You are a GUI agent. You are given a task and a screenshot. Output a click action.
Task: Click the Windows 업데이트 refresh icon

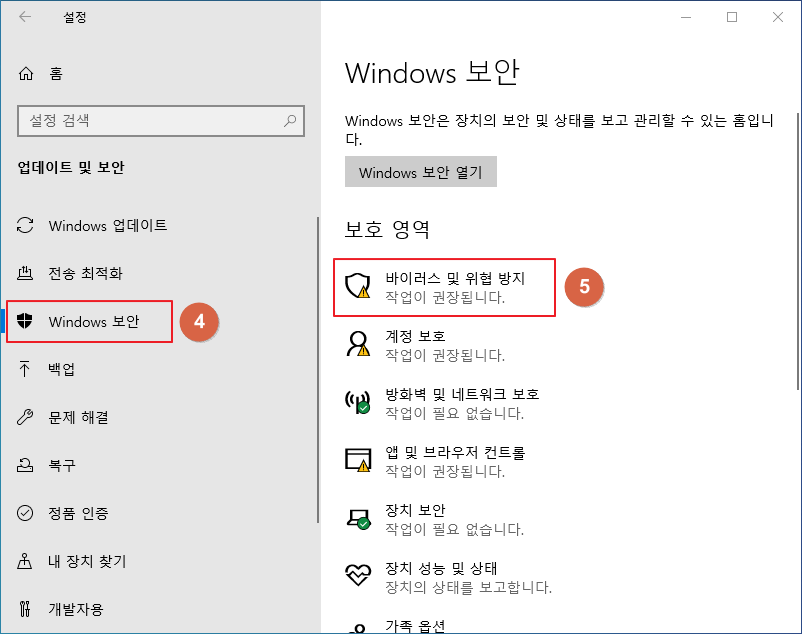(x=25, y=225)
